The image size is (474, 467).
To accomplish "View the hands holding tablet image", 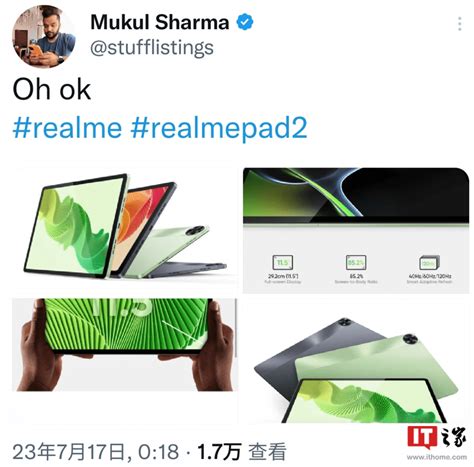I will tap(125, 344).
